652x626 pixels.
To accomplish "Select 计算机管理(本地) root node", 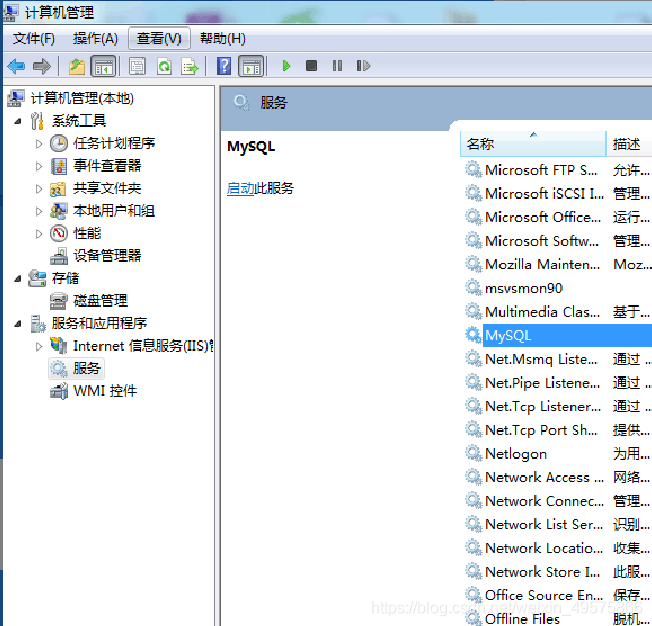I will pos(82,99).
